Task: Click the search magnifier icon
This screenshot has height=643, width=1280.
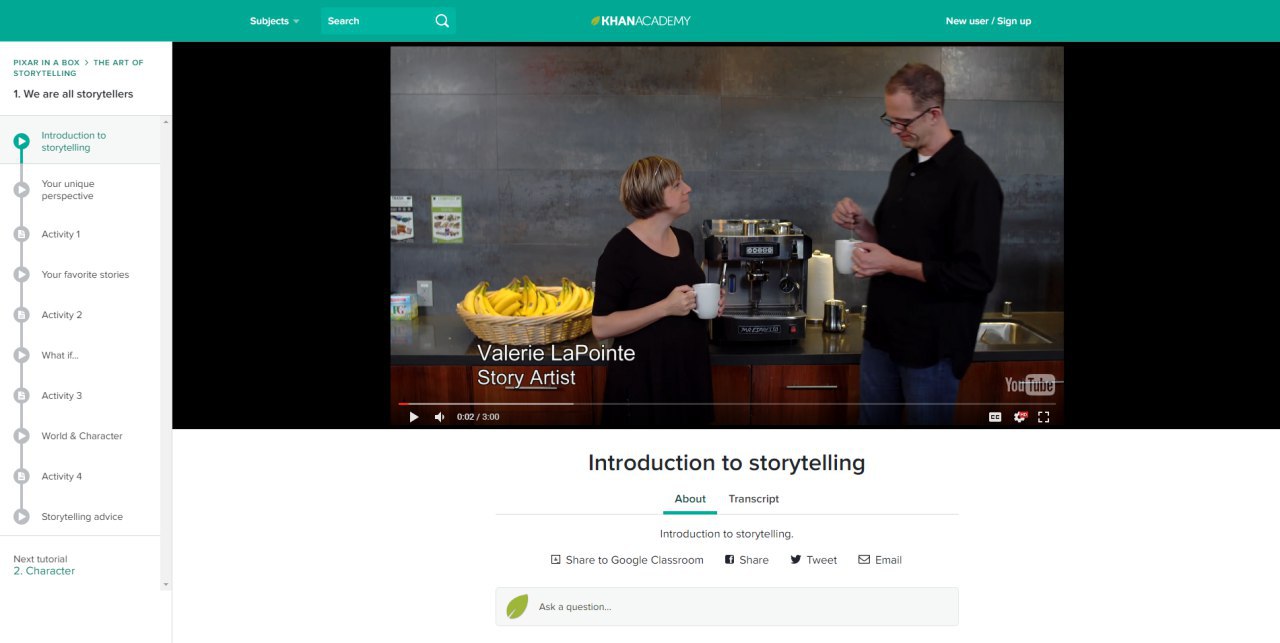Action: 442,21
